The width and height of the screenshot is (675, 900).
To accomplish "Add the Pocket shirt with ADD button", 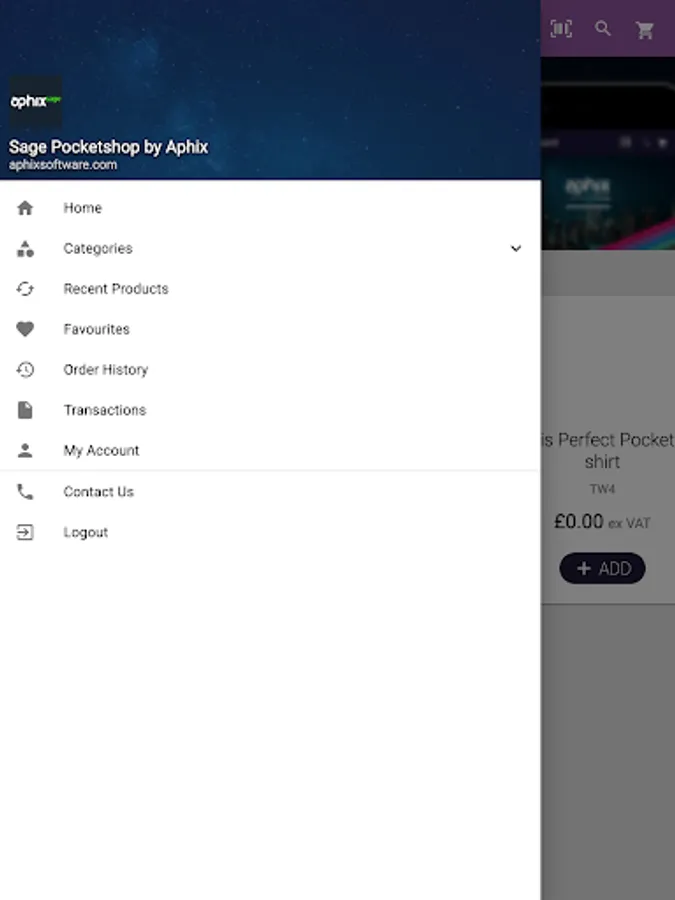I will (602, 568).
